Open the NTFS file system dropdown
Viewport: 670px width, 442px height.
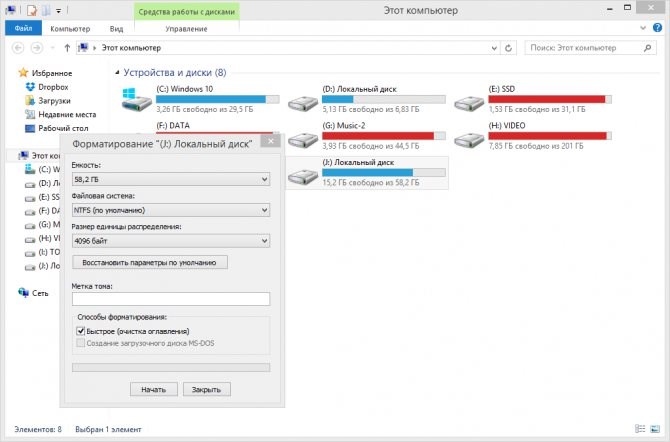click(x=171, y=210)
